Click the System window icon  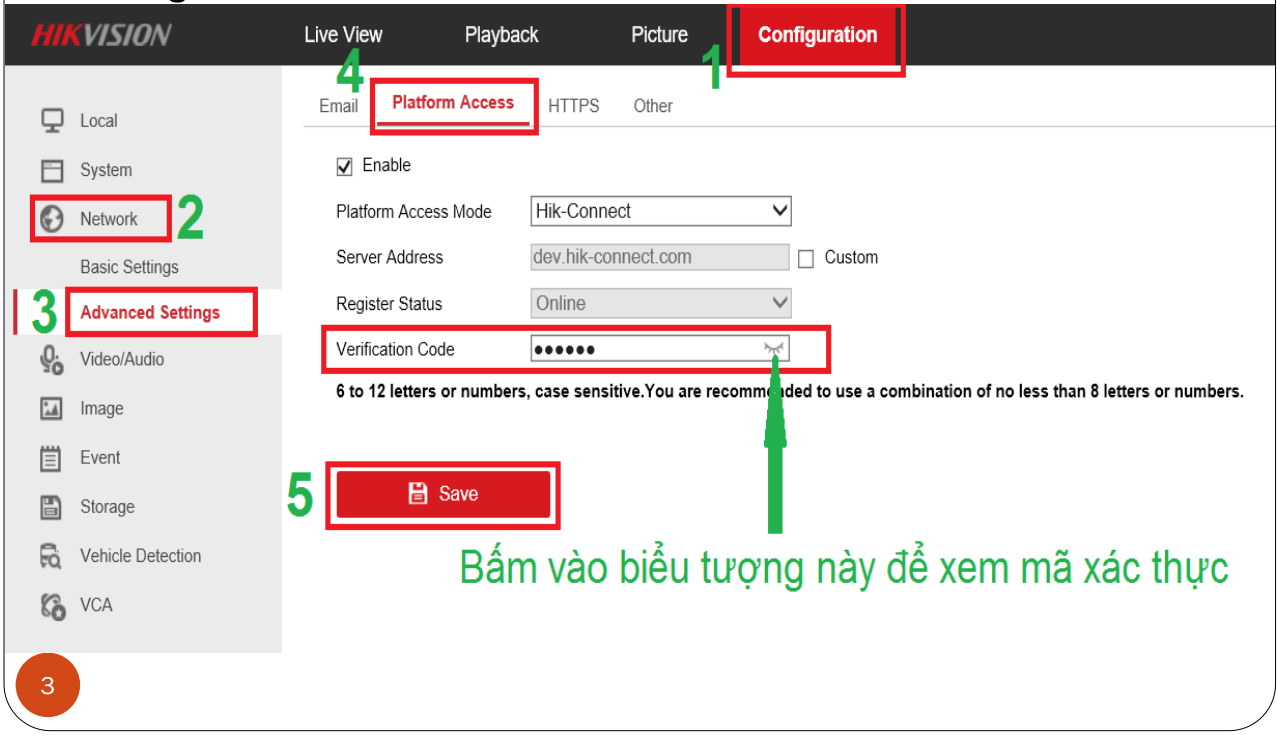tap(51, 170)
